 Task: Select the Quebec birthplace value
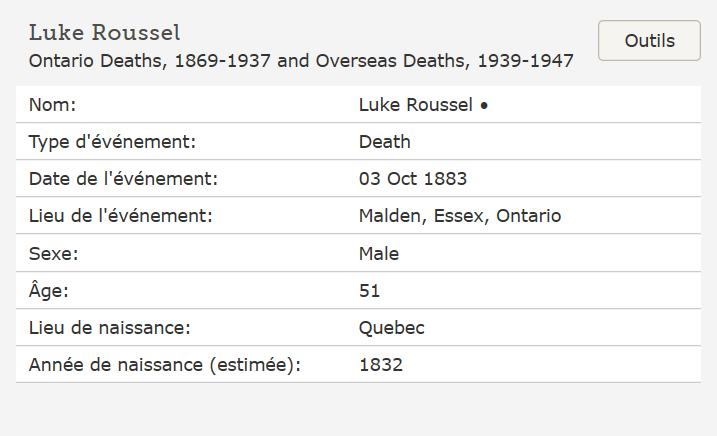pos(391,328)
